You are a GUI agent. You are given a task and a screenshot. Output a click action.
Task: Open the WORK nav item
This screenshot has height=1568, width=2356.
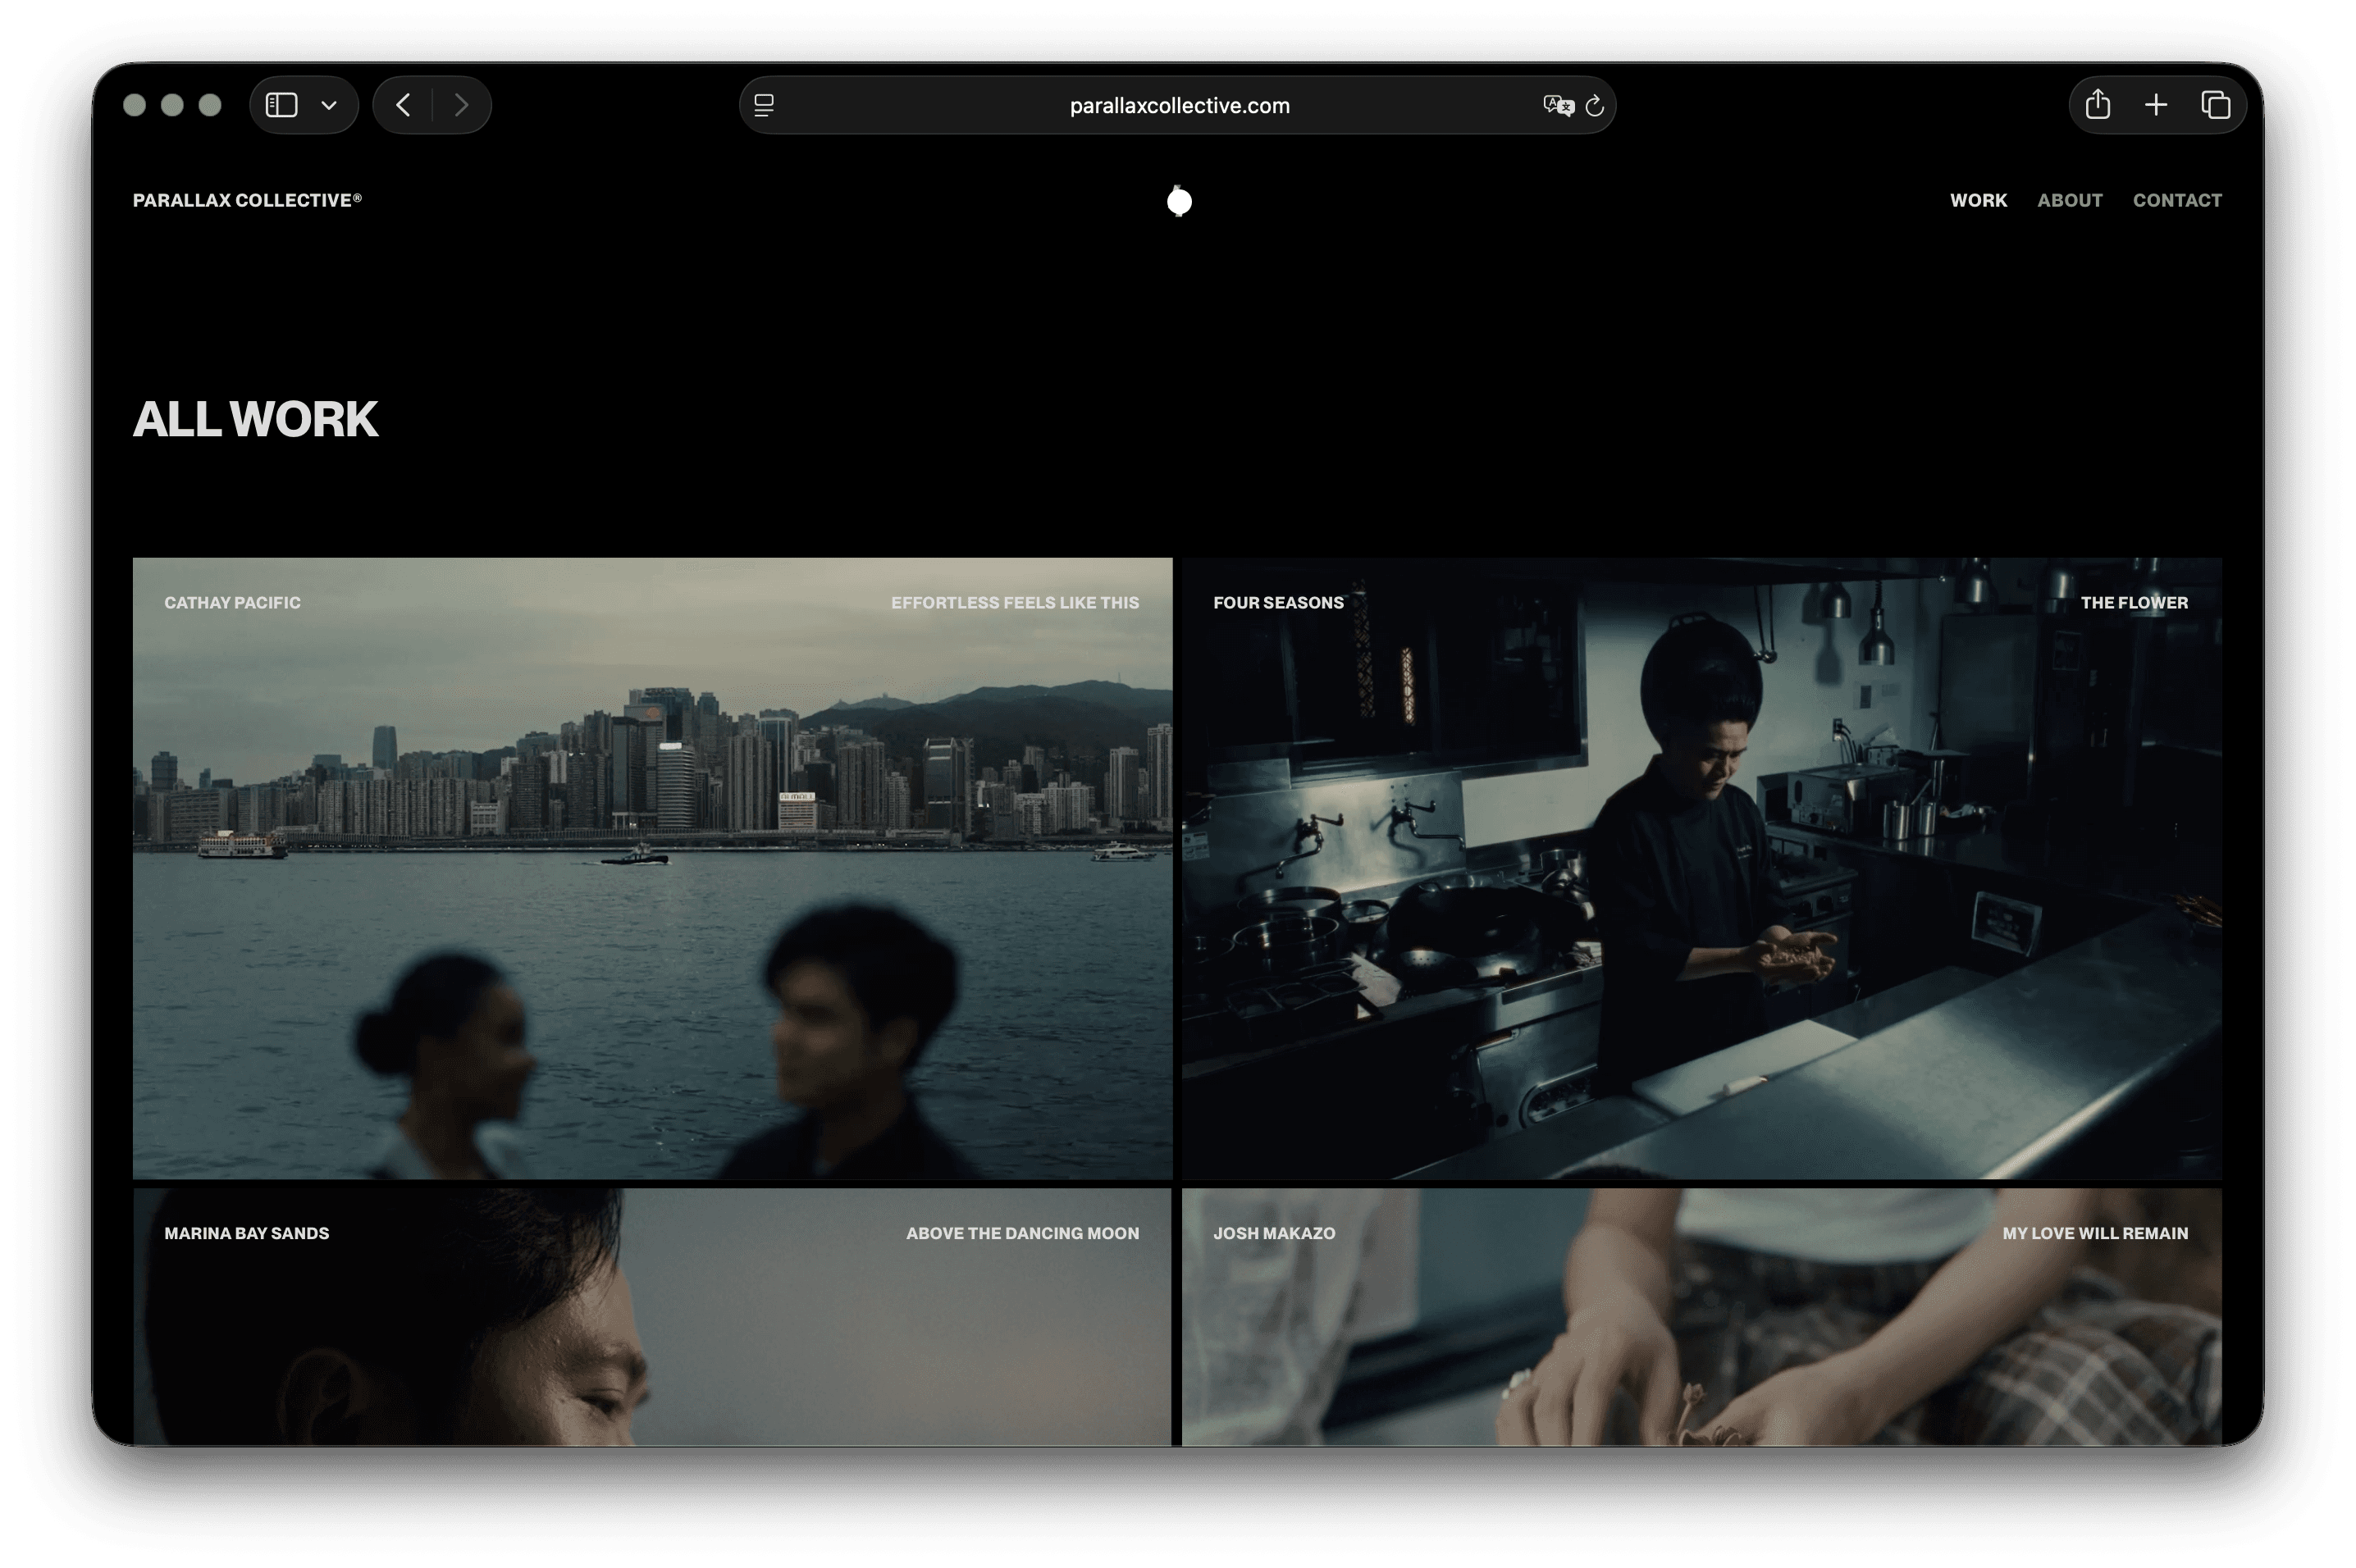pos(1978,200)
